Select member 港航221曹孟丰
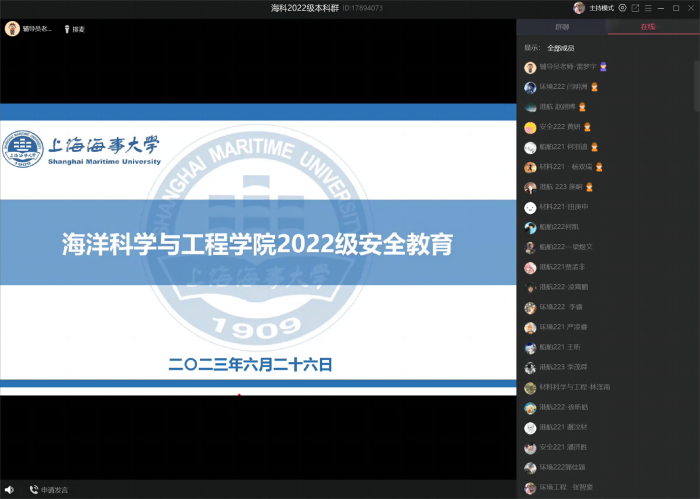Viewport: 700px width, 499px height. pyautogui.click(x=562, y=267)
